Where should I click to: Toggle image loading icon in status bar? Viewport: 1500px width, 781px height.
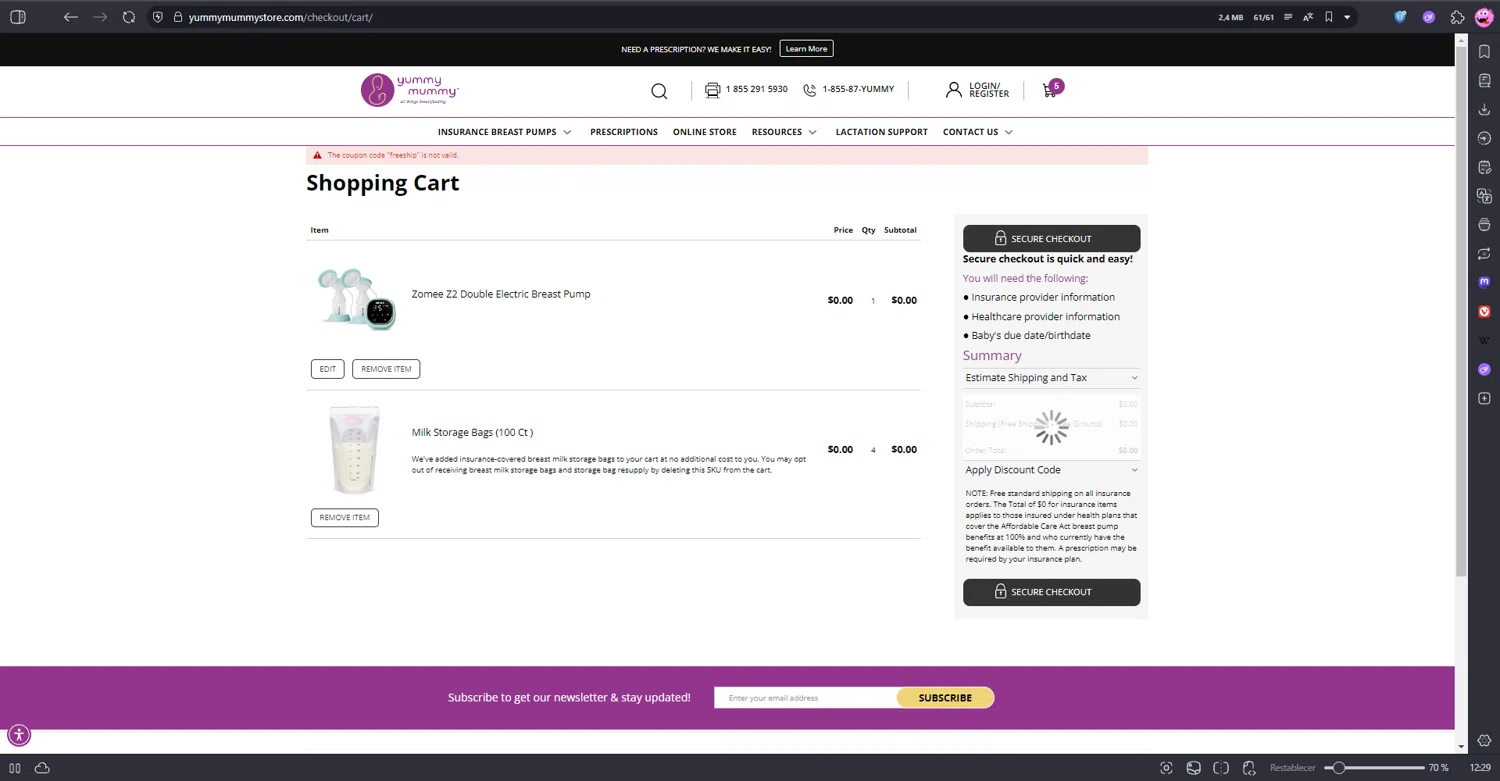click(1194, 768)
